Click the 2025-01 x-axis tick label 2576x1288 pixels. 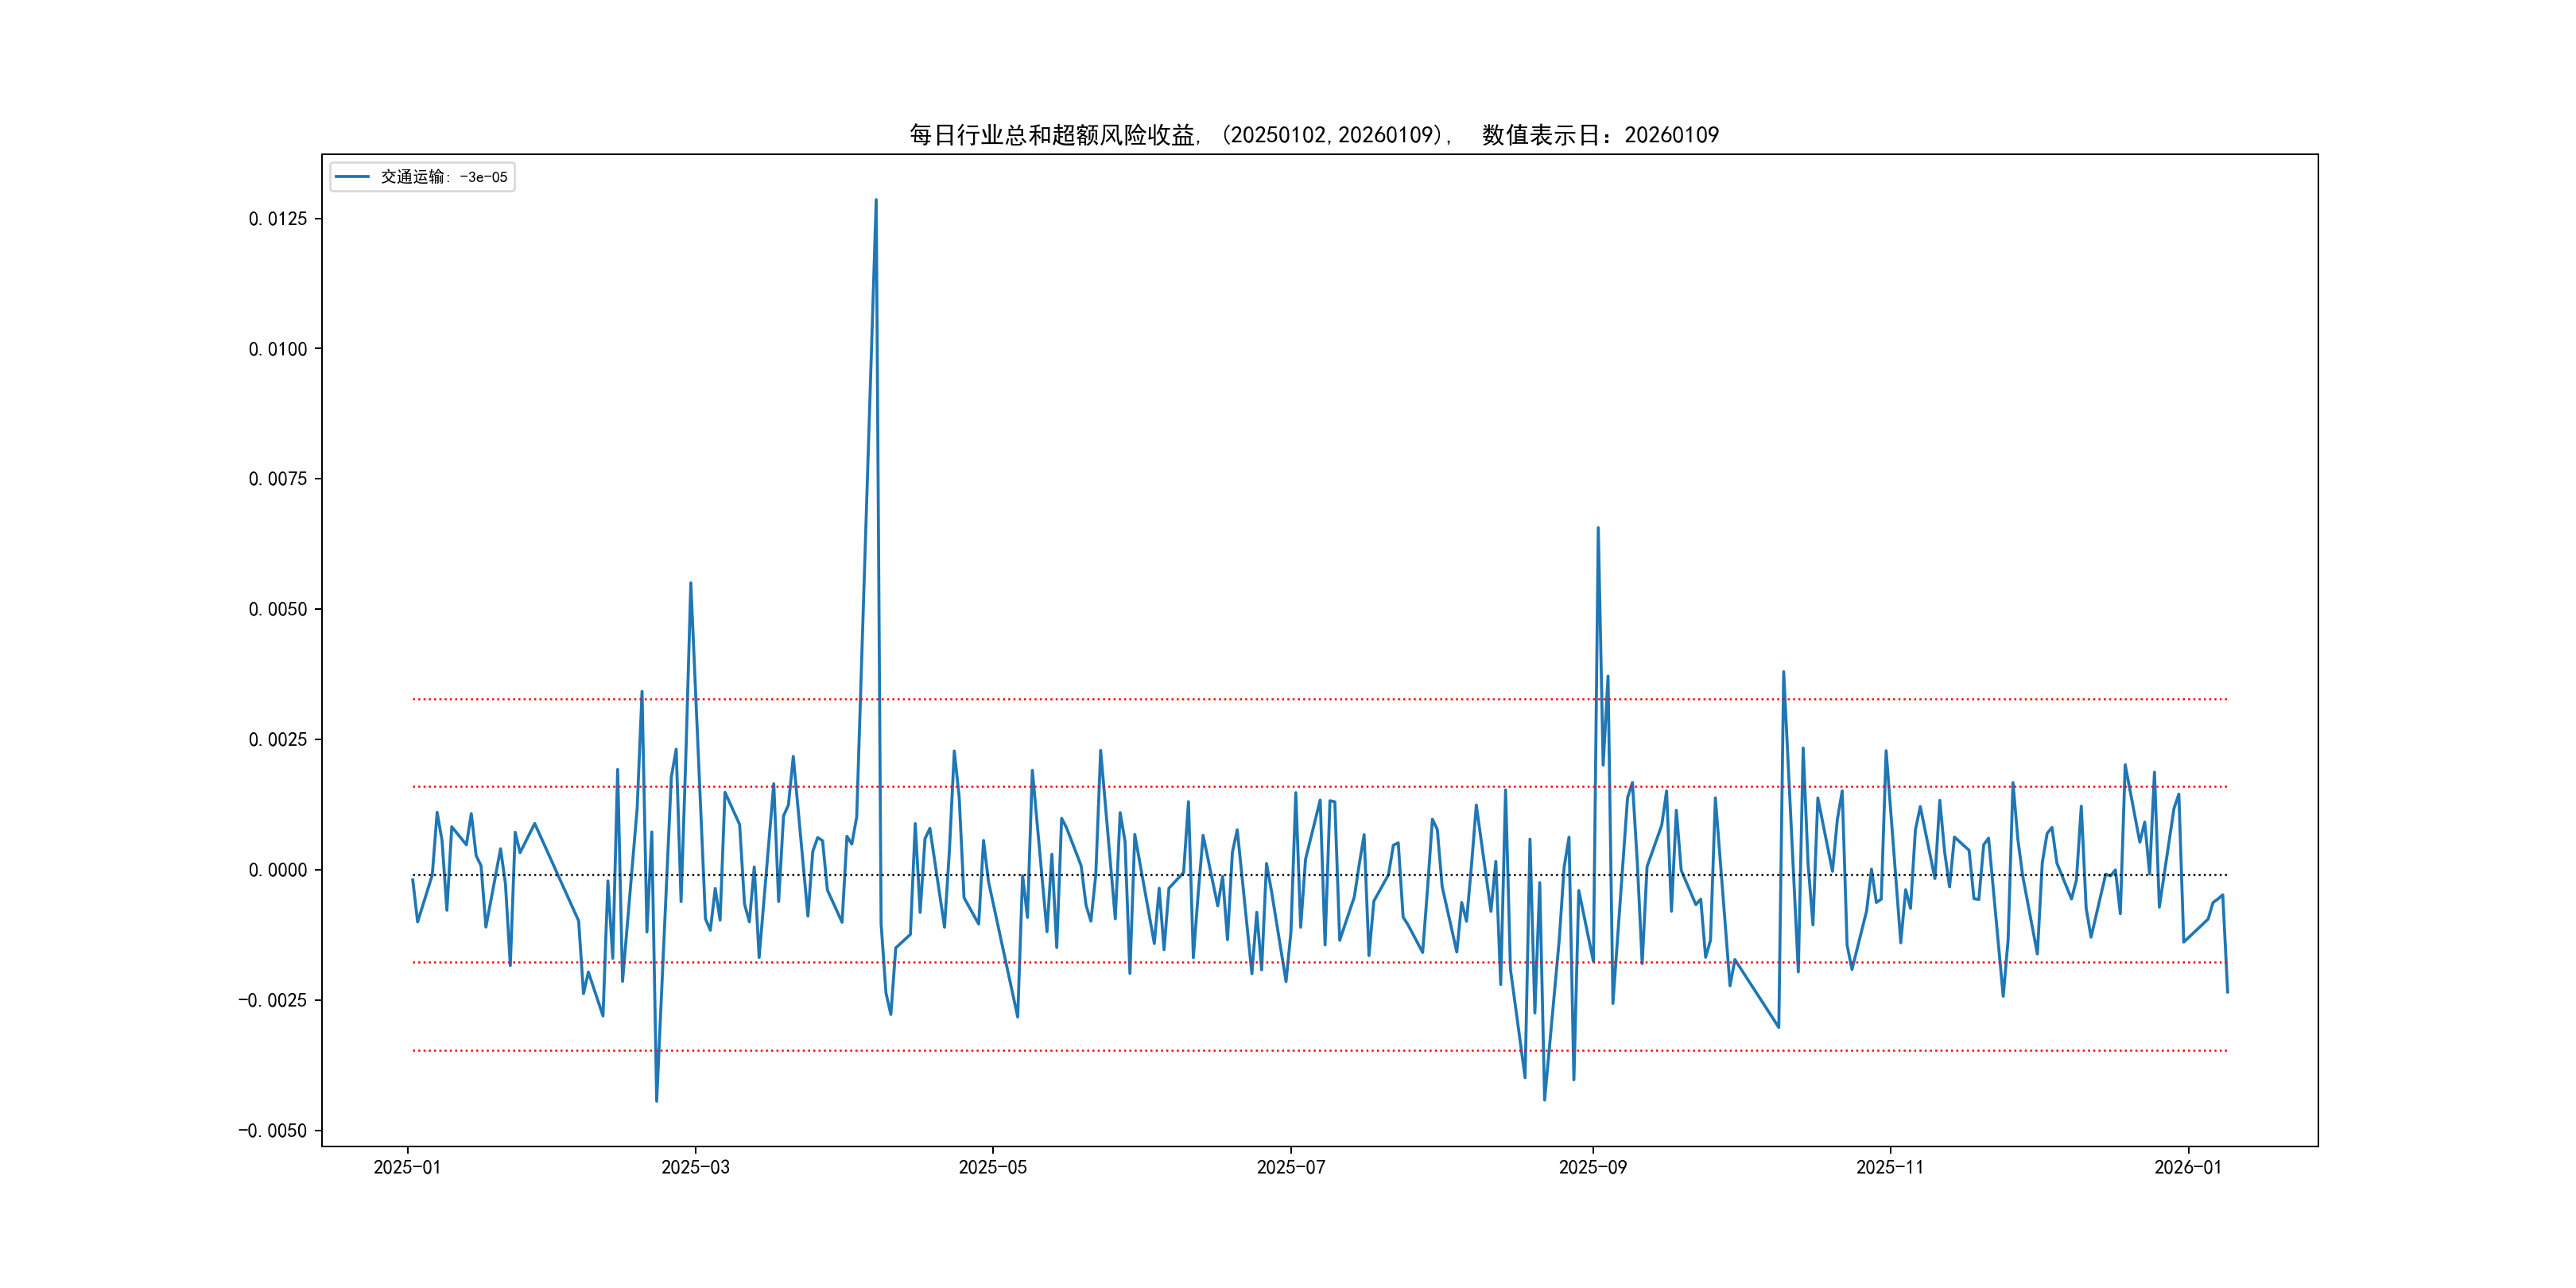coord(407,1167)
